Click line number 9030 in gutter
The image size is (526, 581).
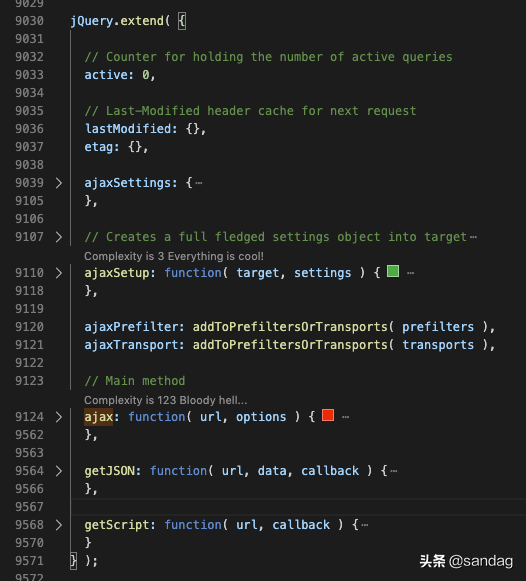coord(29,21)
